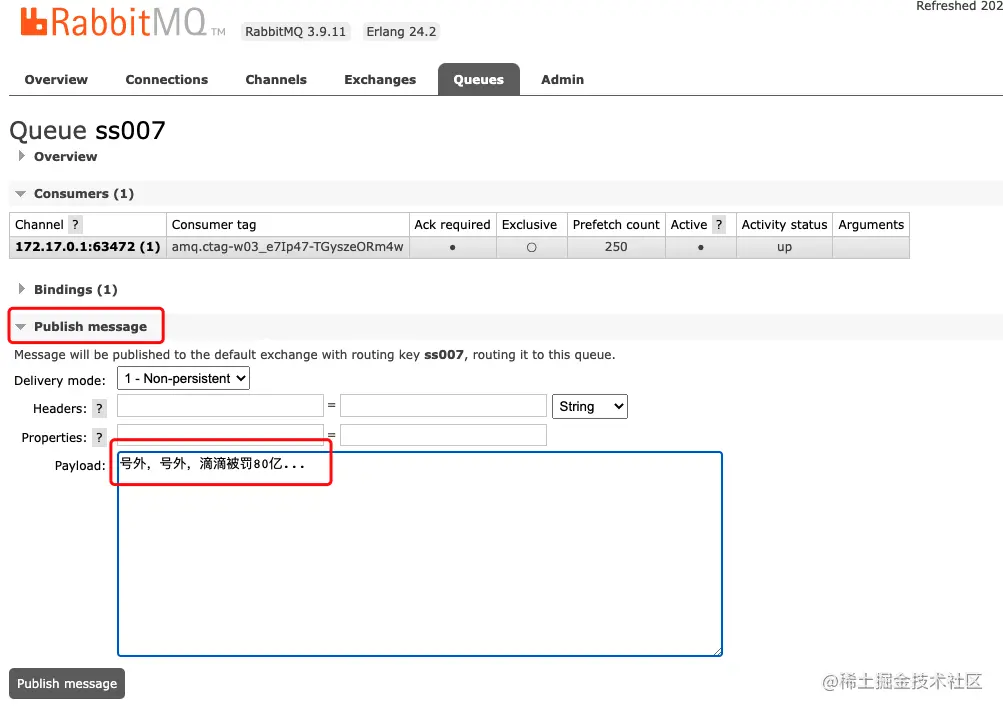The width and height of the screenshot is (1003, 712).
Task: Switch to the Channels tab
Action: point(276,80)
